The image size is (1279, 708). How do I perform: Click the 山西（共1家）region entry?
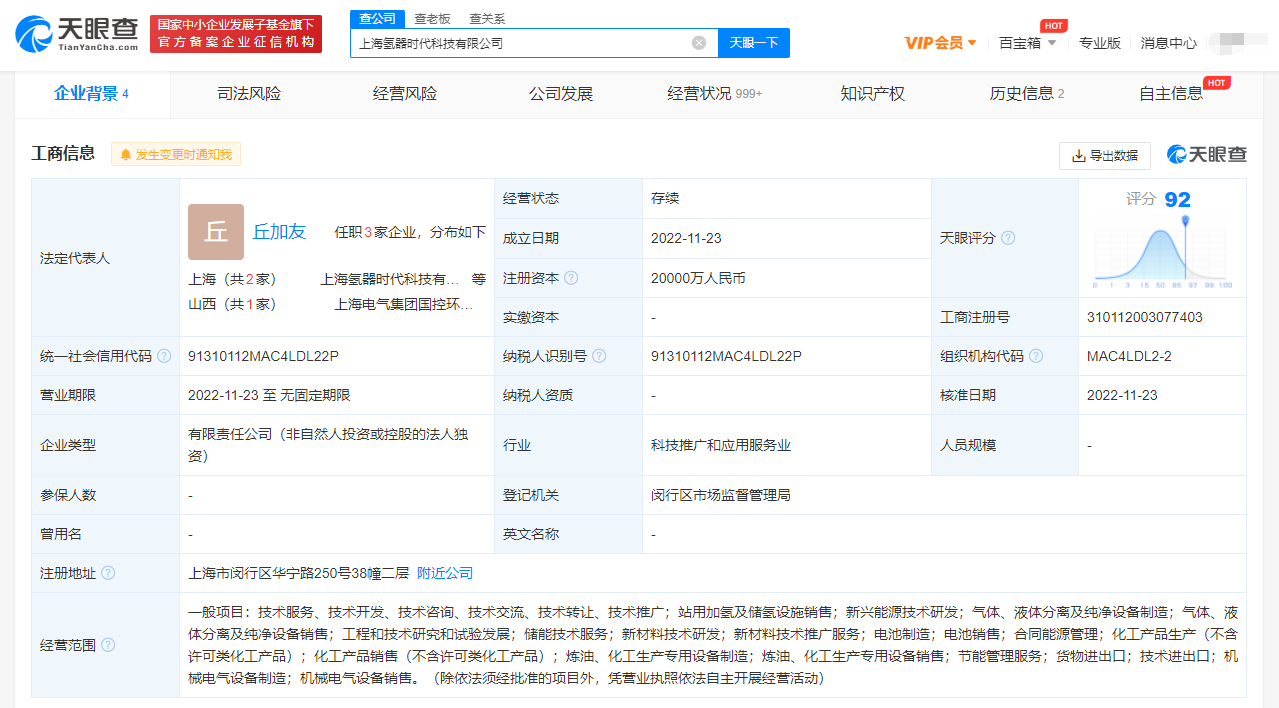click(x=232, y=304)
